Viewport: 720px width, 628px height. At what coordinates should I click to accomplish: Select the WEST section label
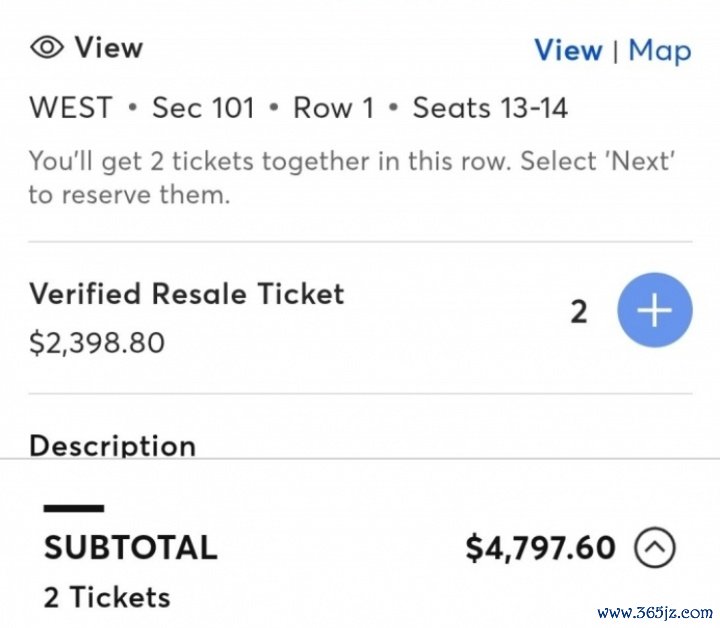[x=70, y=108]
